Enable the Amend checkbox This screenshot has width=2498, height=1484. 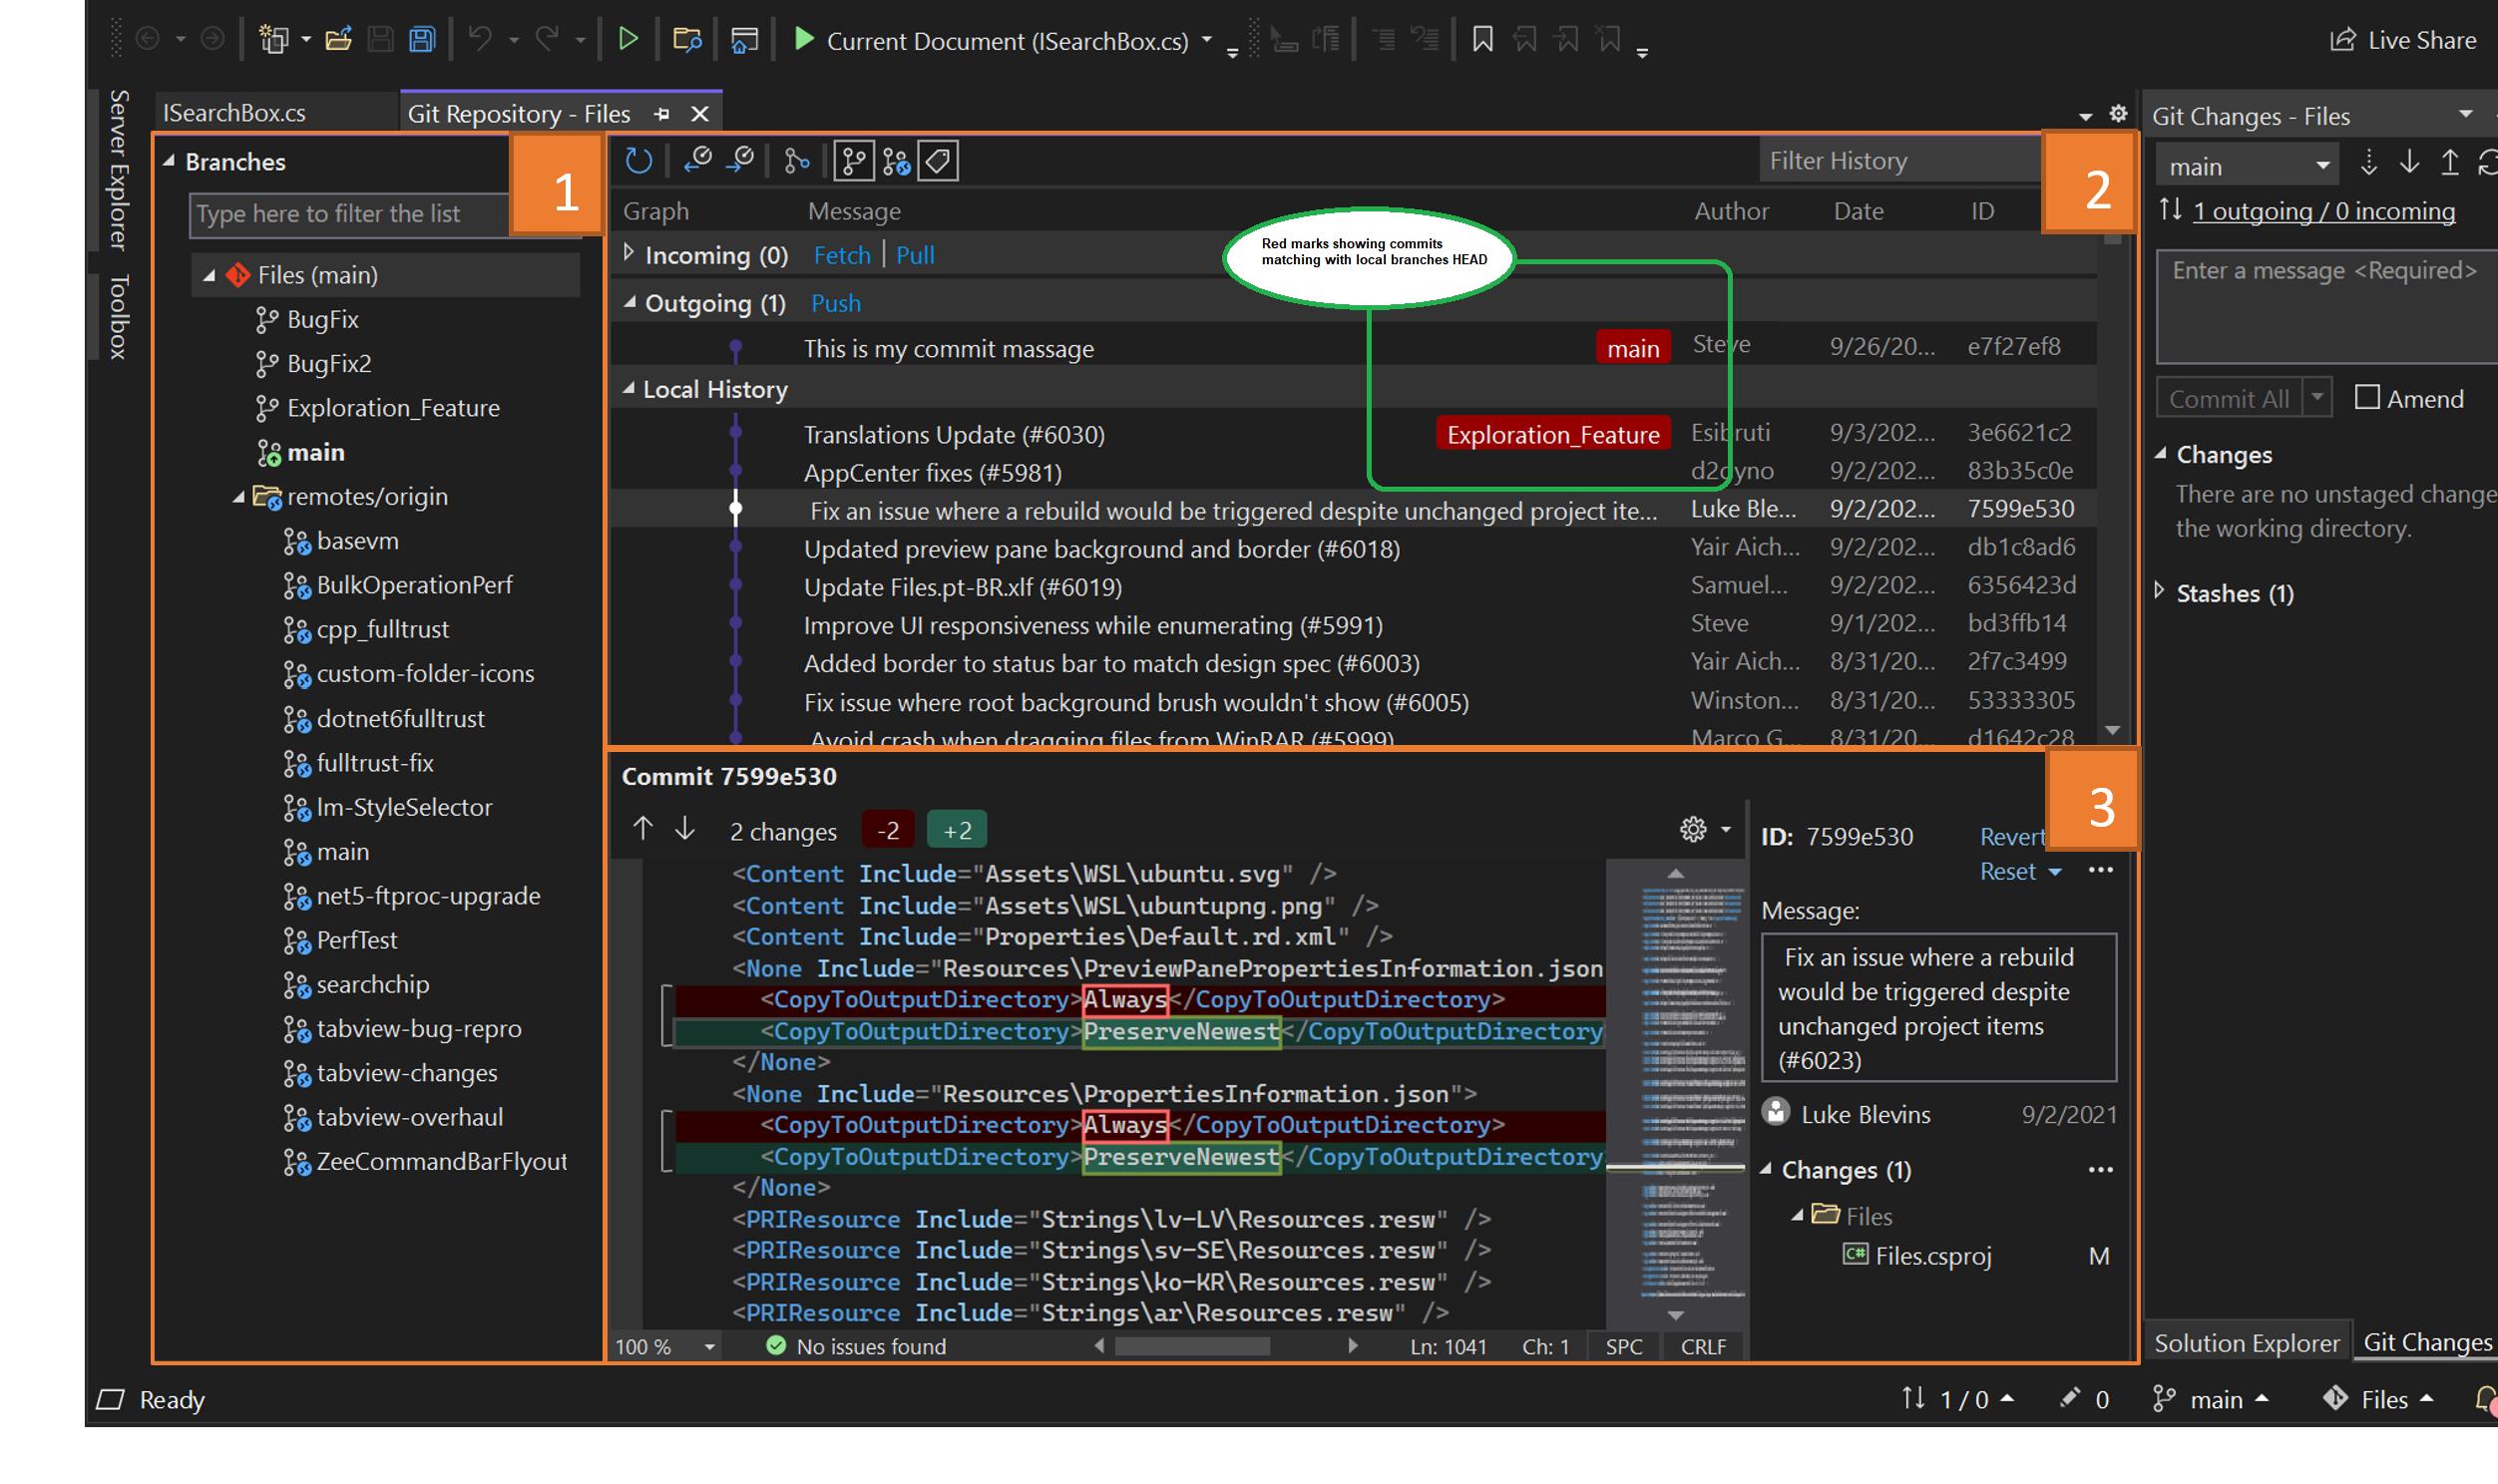point(2366,398)
